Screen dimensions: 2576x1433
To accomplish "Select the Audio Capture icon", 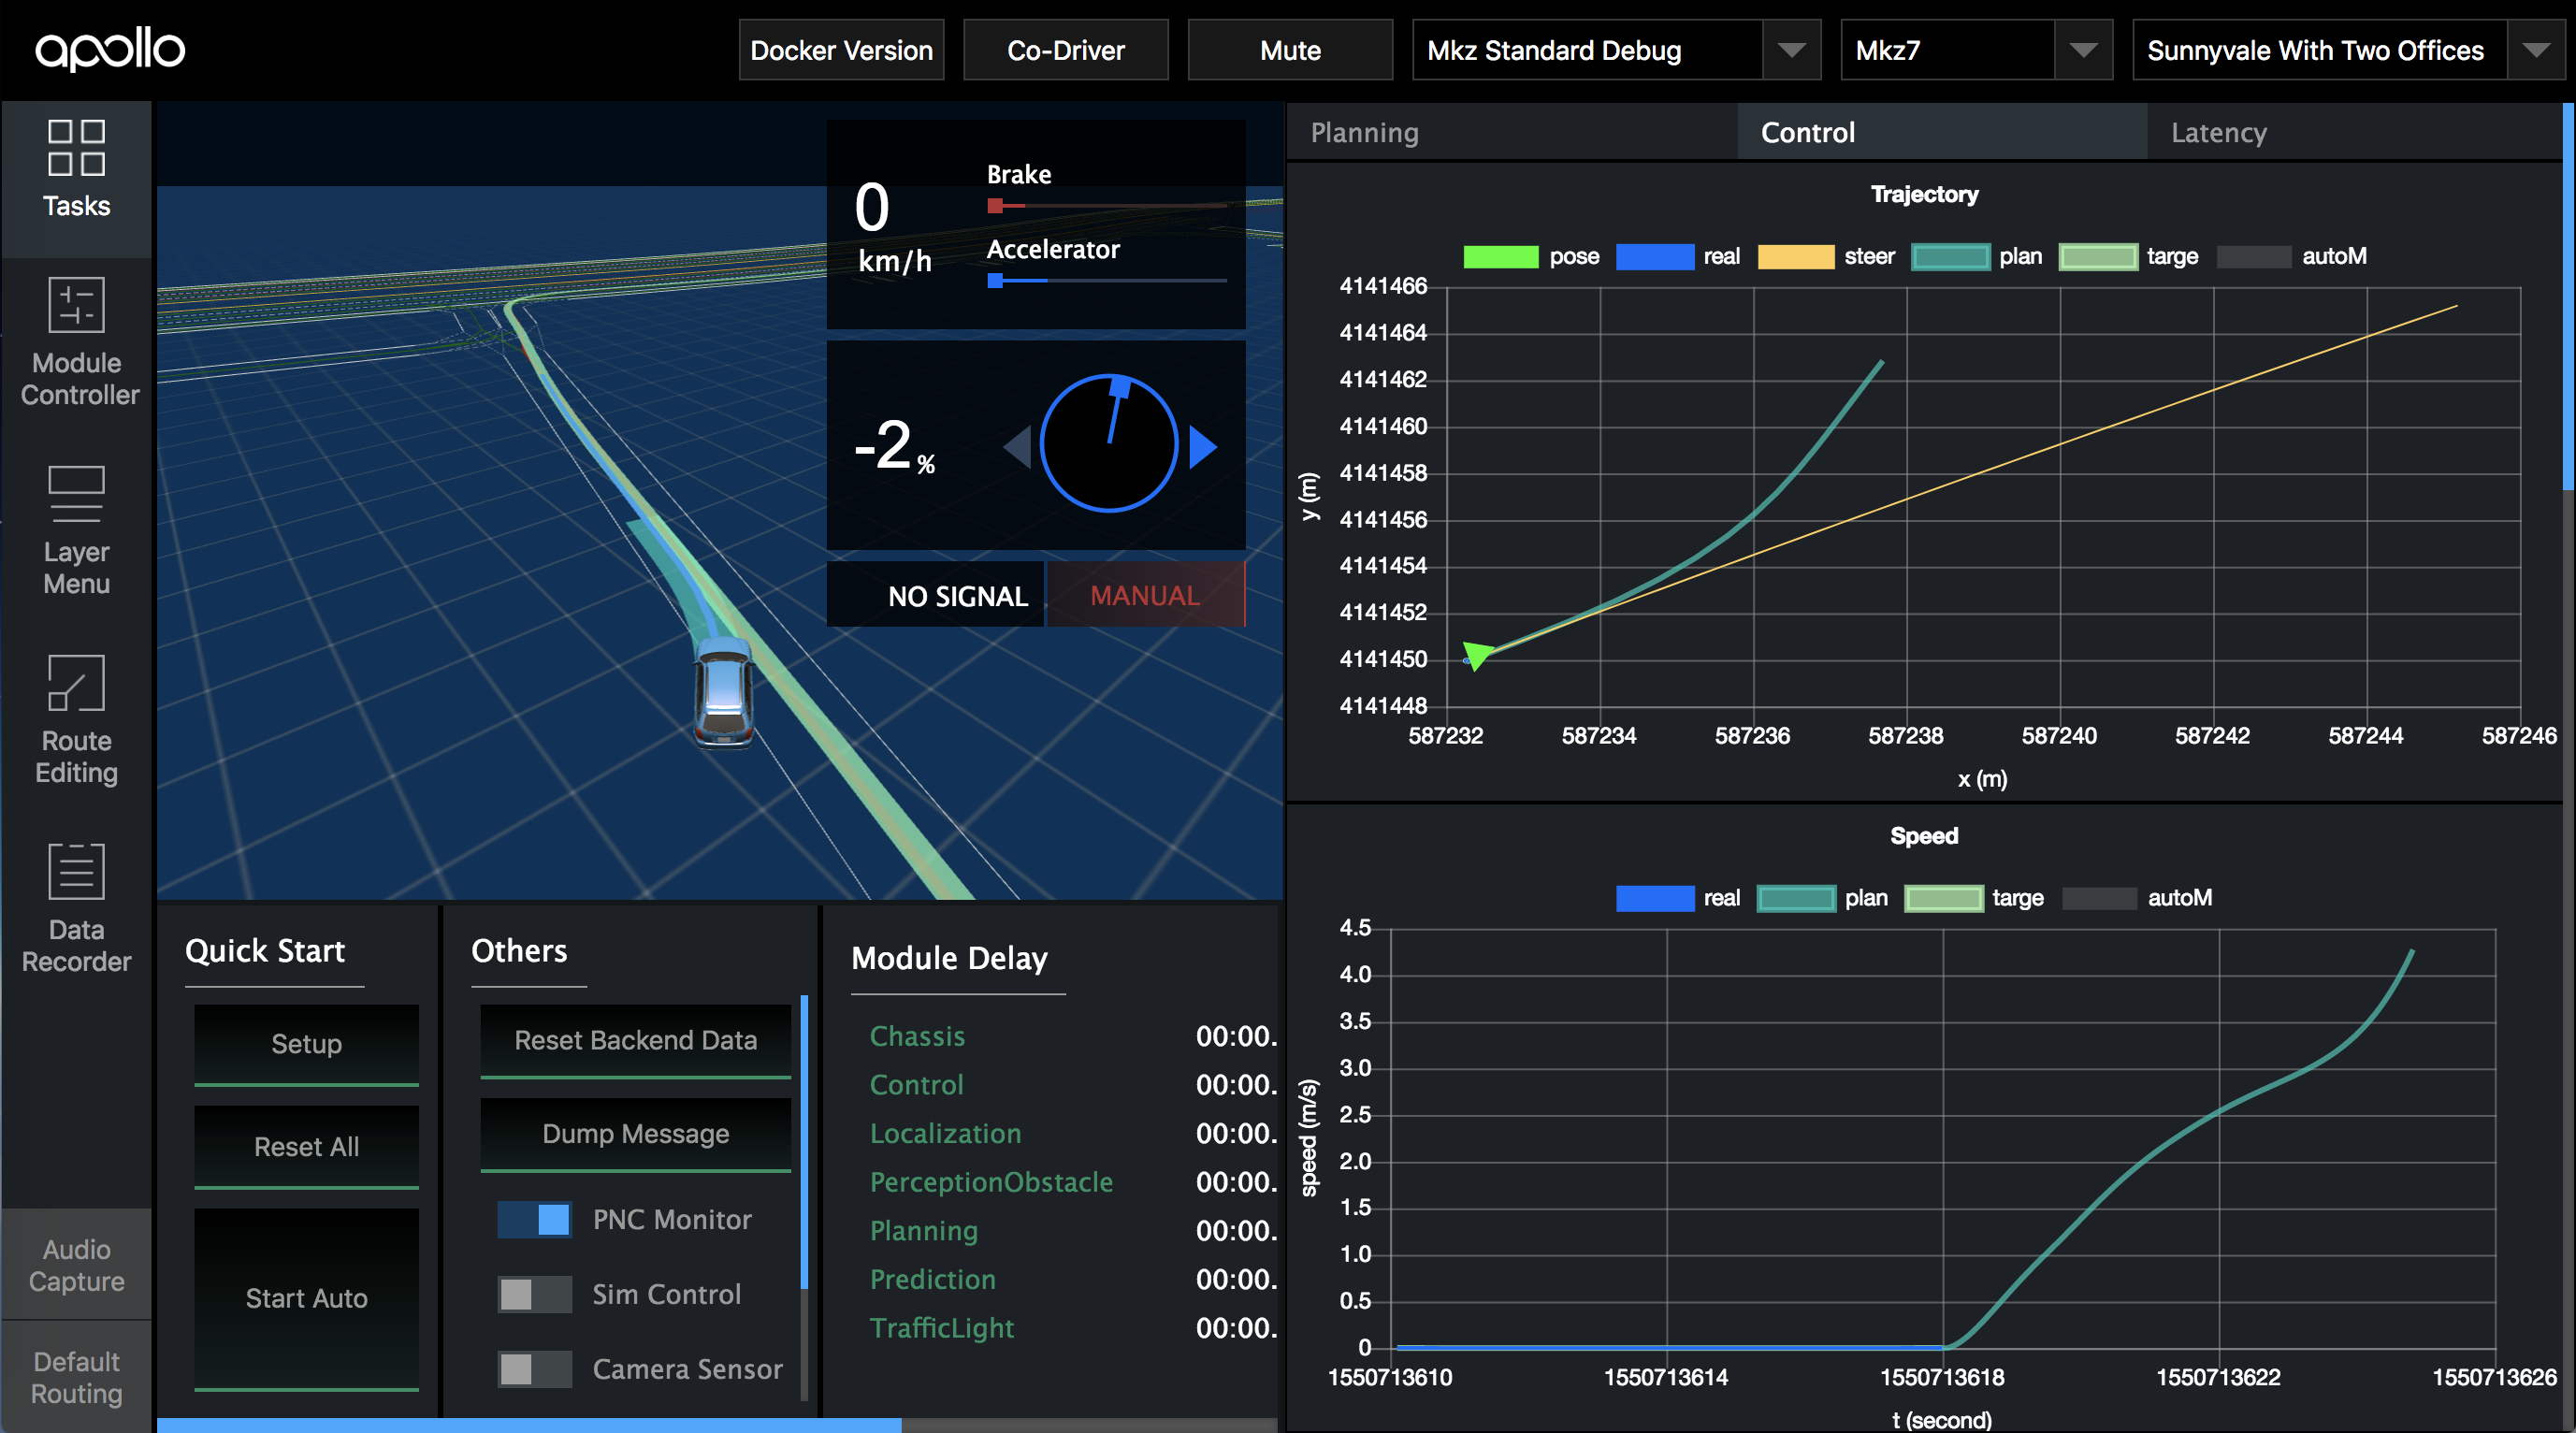I will click(76, 1264).
